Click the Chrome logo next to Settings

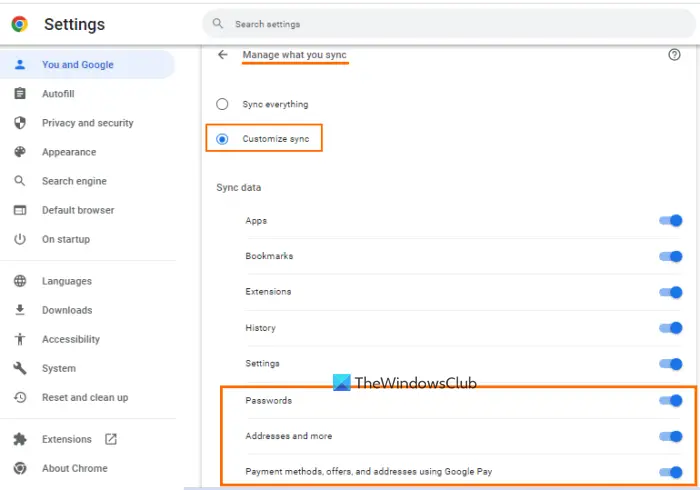[20, 24]
